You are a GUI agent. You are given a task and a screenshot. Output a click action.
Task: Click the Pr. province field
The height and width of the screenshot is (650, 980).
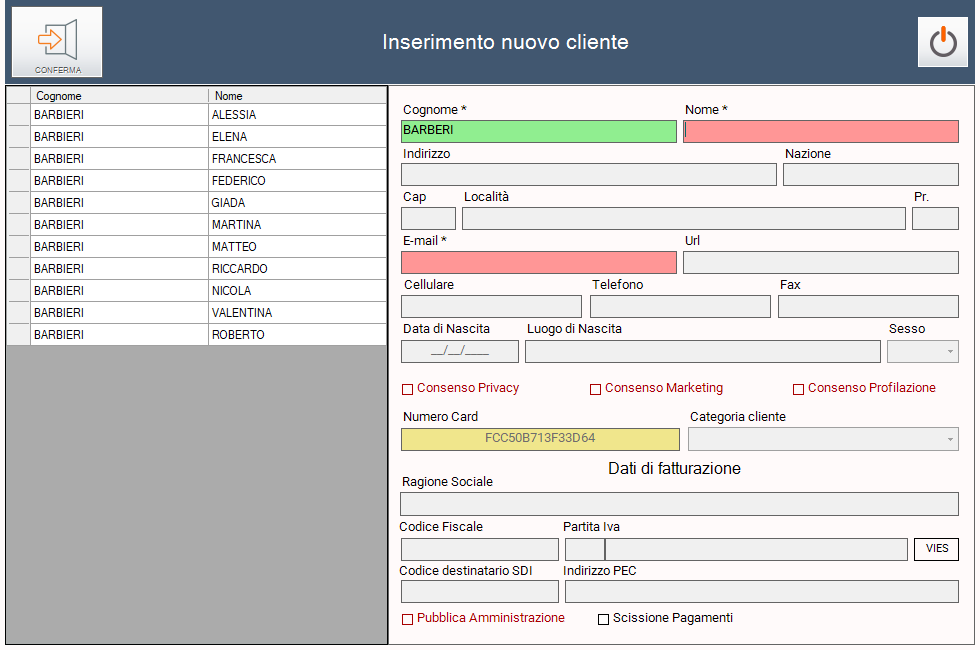pos(935,218)
